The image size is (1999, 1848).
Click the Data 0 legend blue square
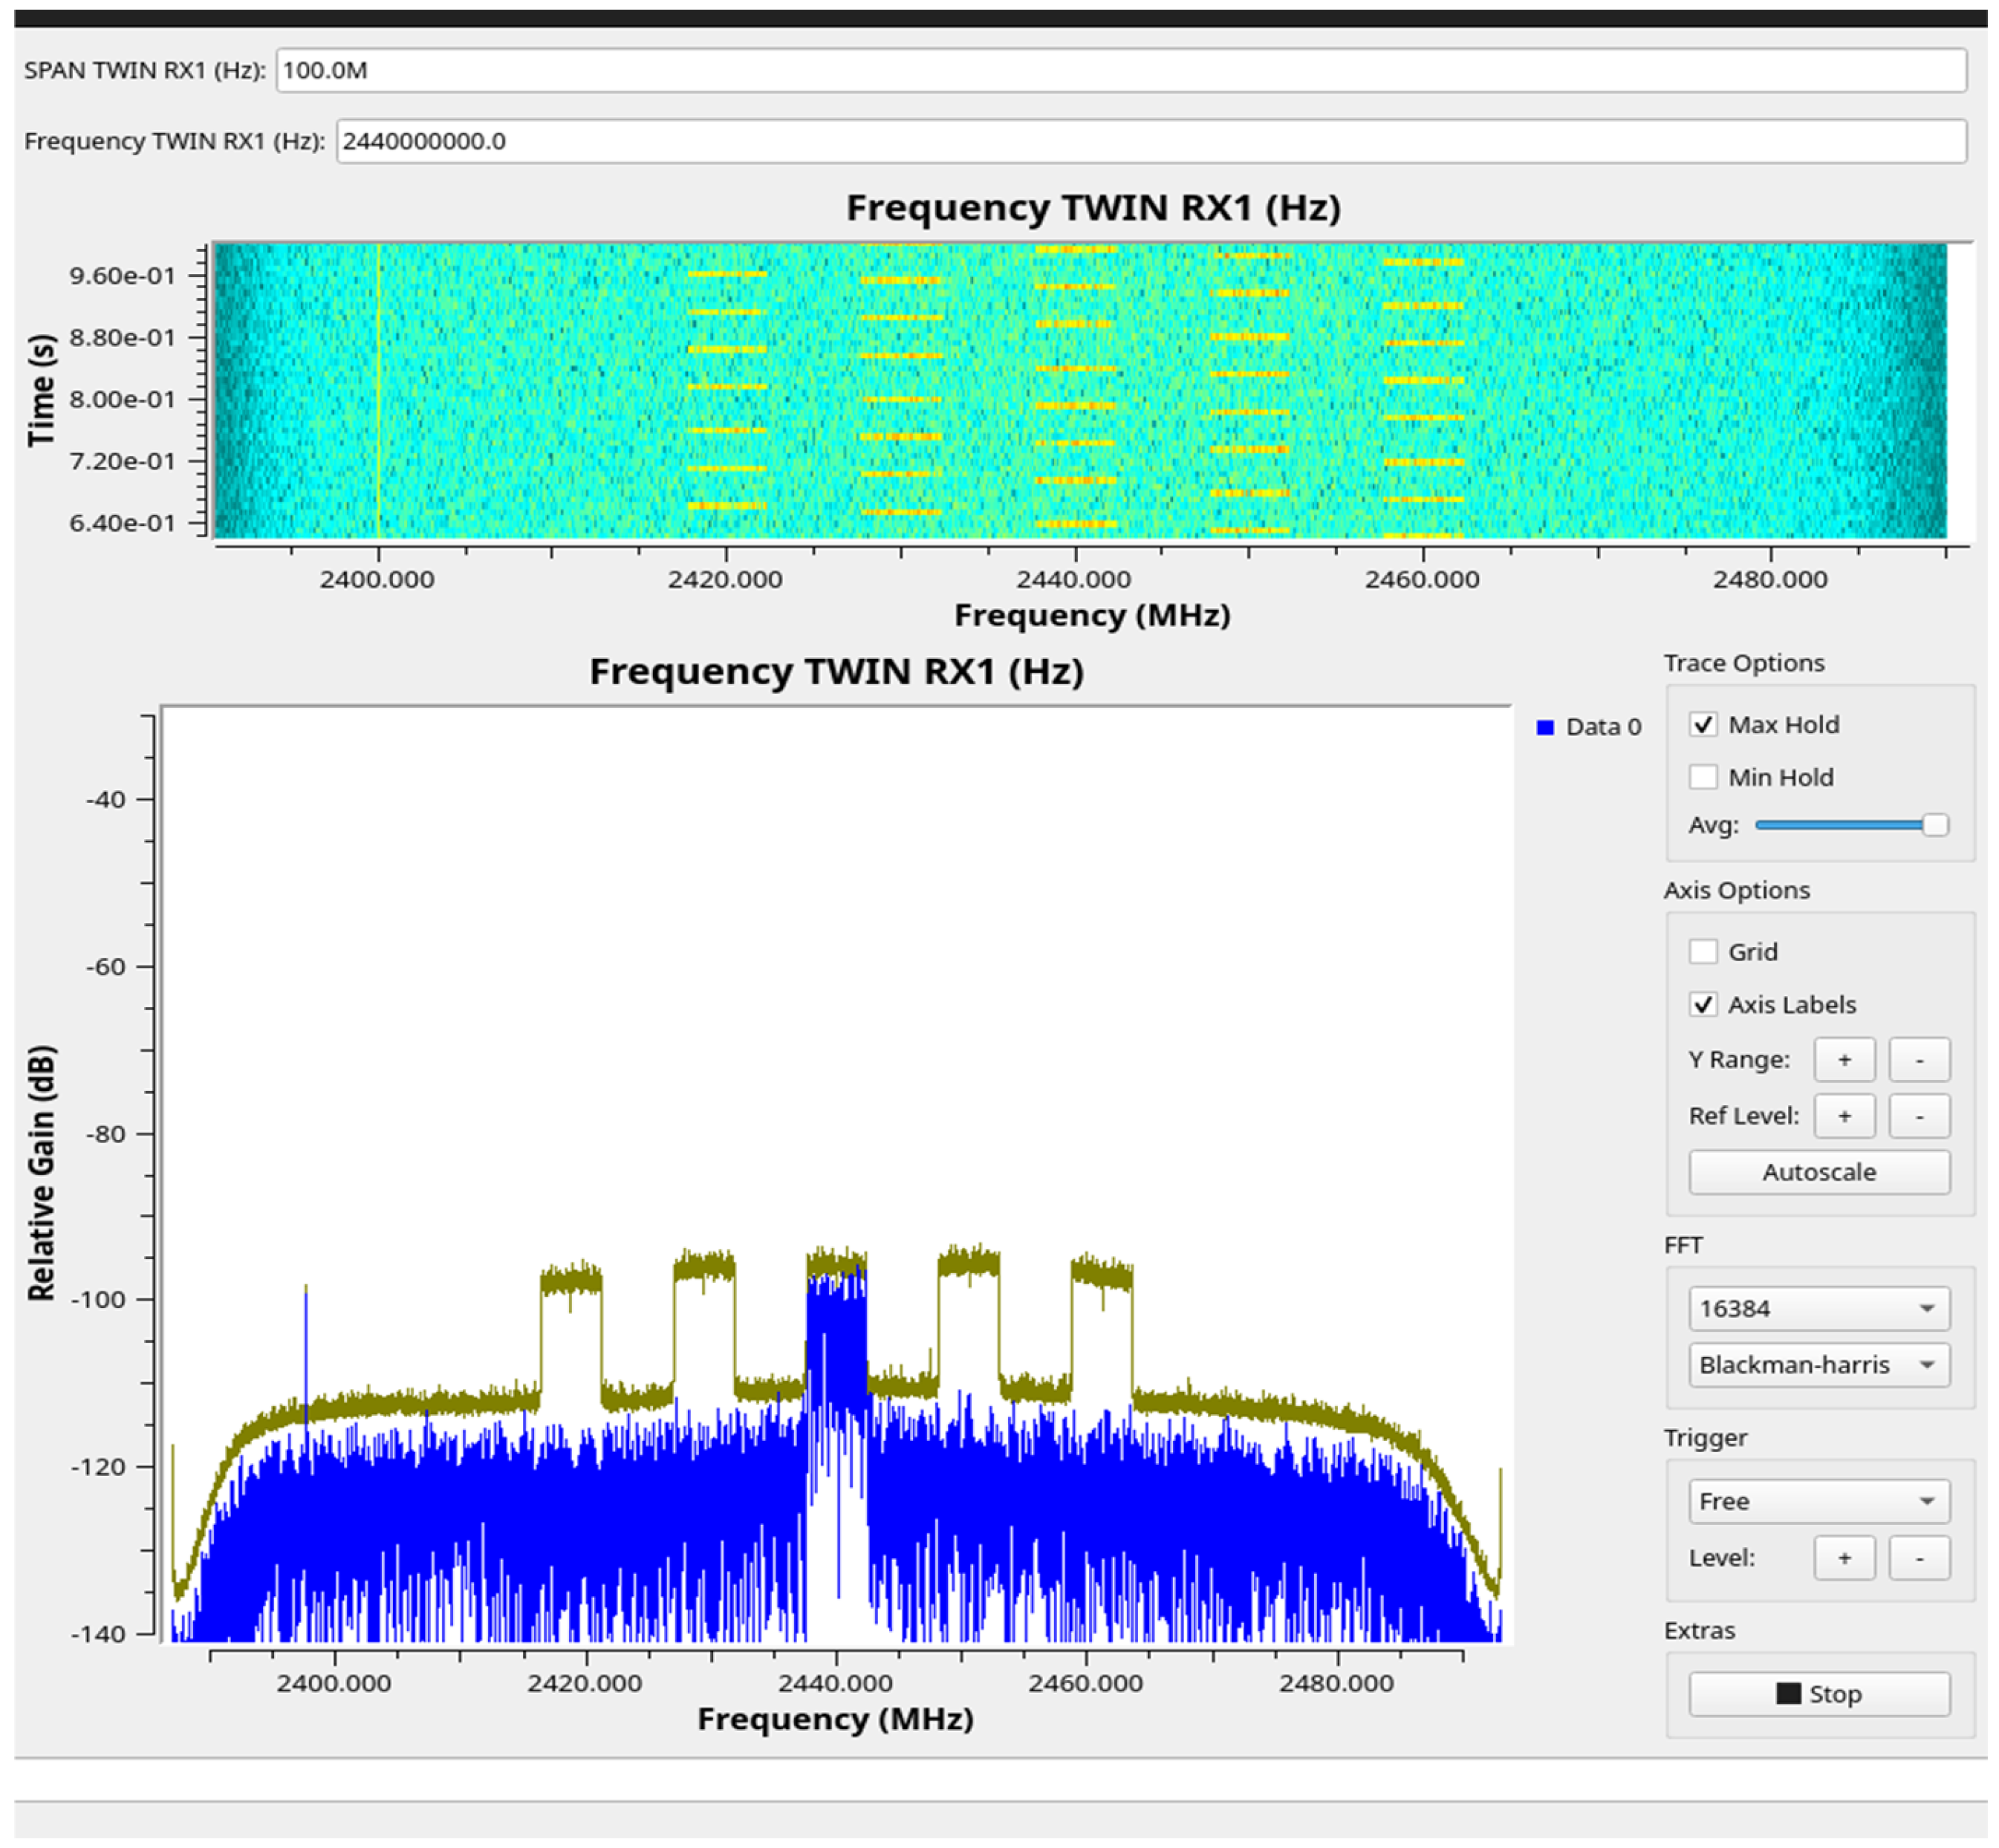[1545, 728]
